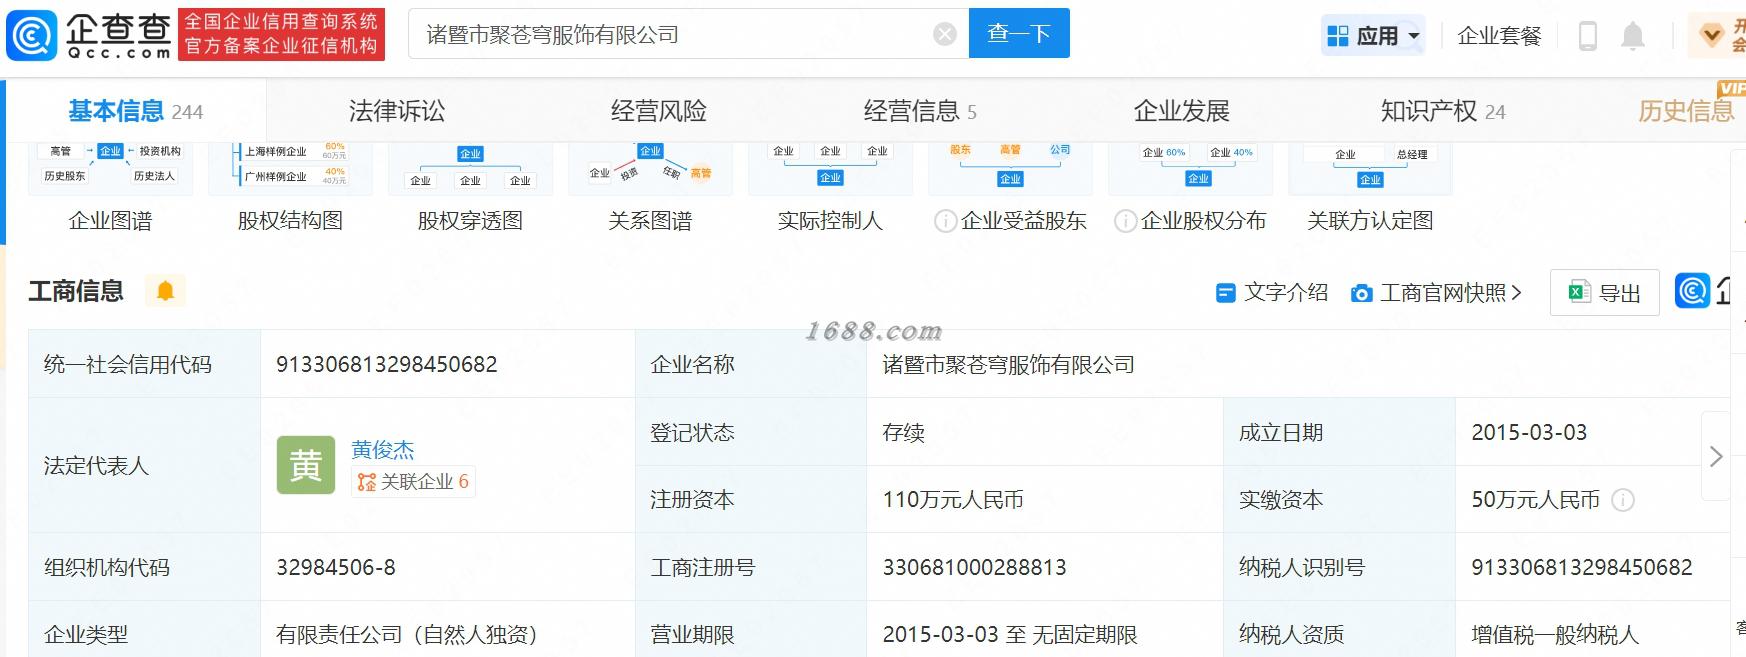Open the 实际控制人 diagram thumbnail
The image size is (1746, 657).
tap(830, 168)
